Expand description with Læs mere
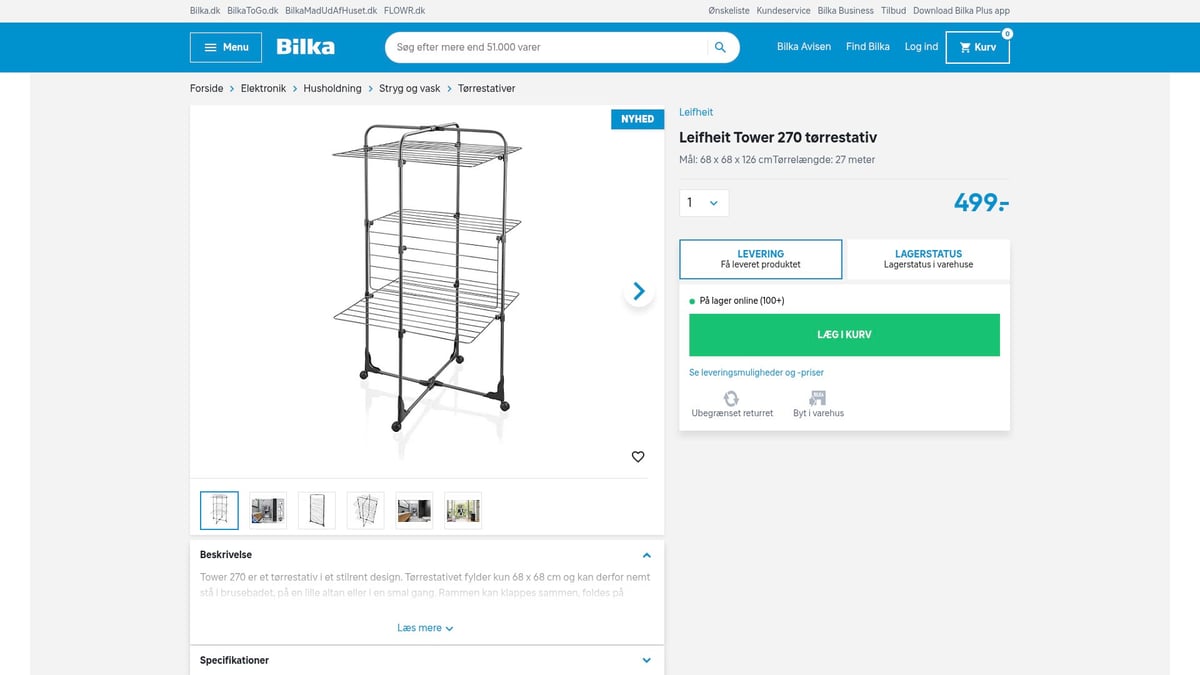Screen dimensions: 1200x675 (426, 628)
